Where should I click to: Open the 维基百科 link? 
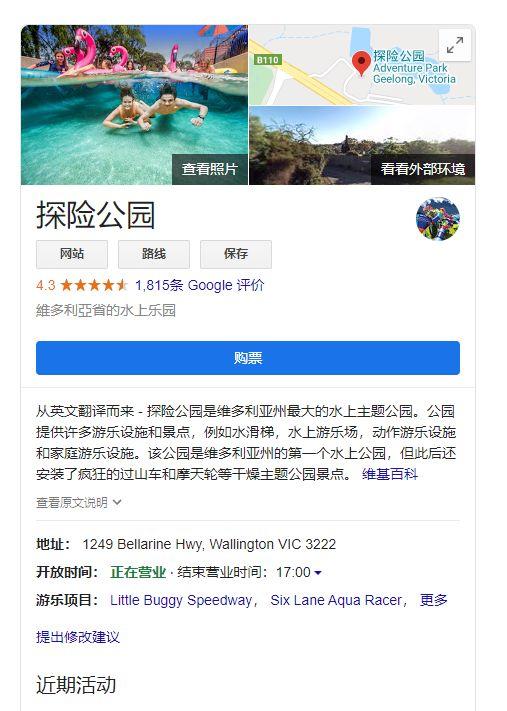(390, 474)
